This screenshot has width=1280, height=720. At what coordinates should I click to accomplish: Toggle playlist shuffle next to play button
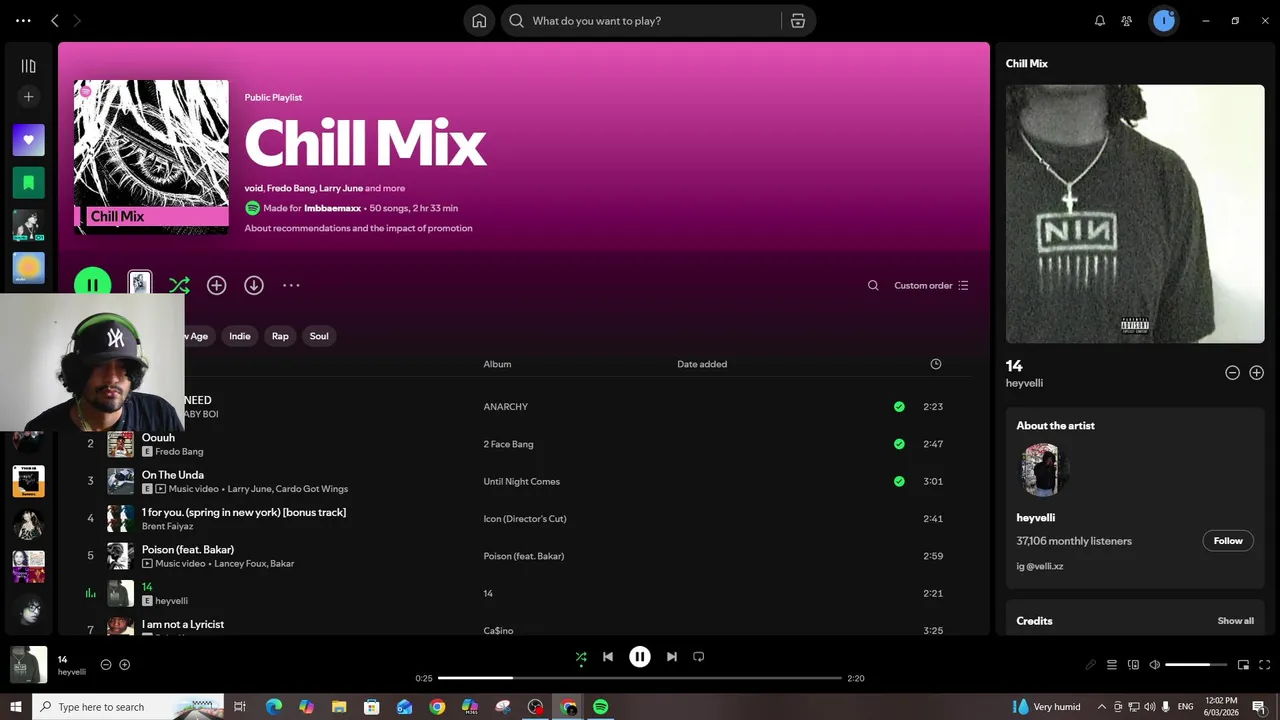click(x=179, y=286)
